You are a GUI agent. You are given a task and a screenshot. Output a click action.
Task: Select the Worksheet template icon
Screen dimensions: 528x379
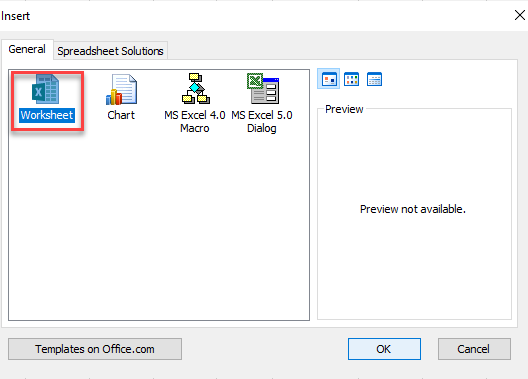(46, 90)
